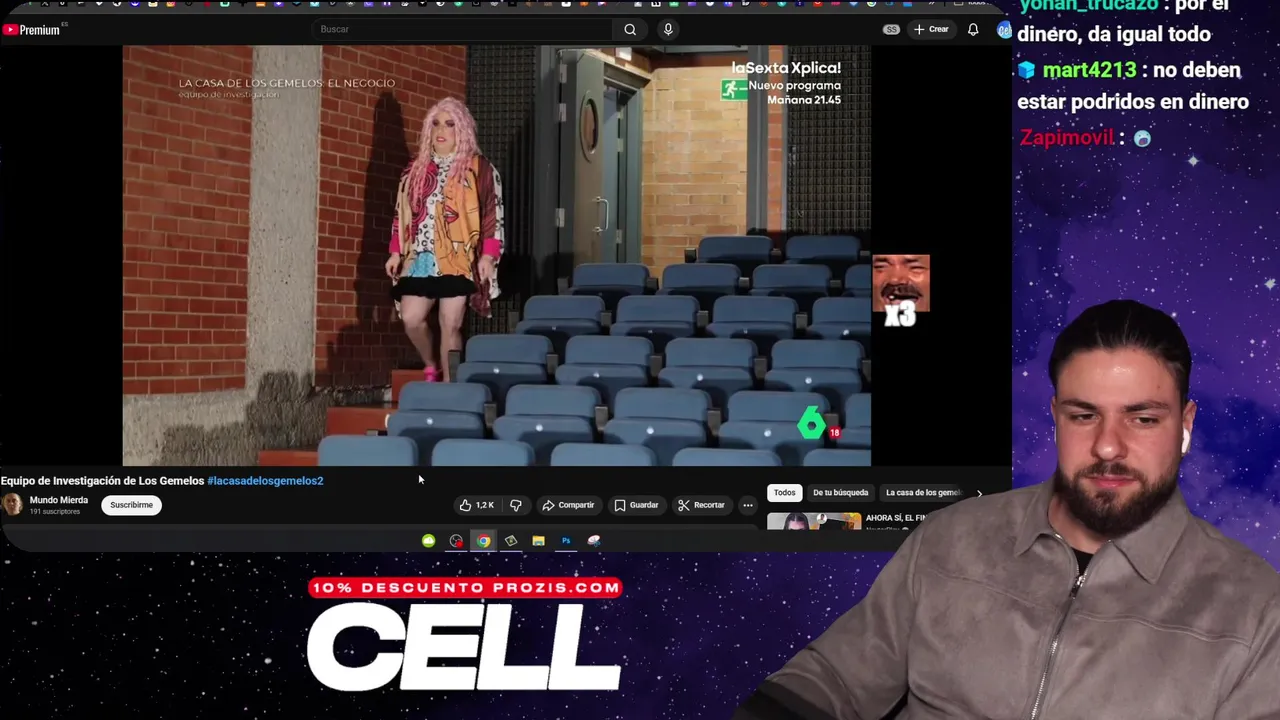Open the green app icon in the taskbar
This screenshot has width=1280, height=720.
coord(429,541)
